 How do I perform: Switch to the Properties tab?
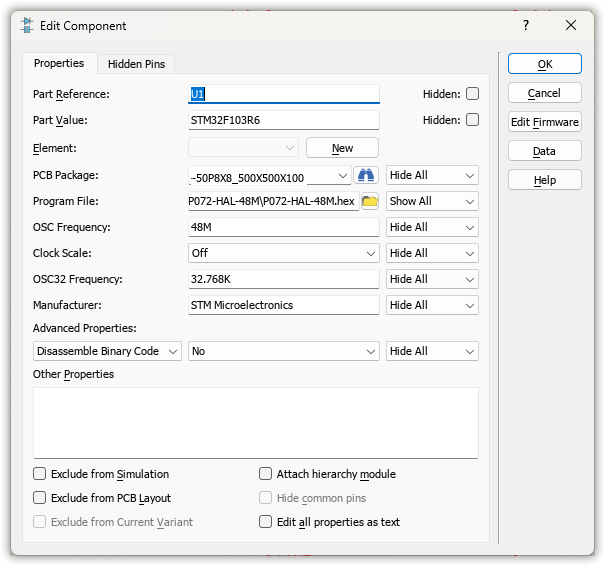click(59, 63)
